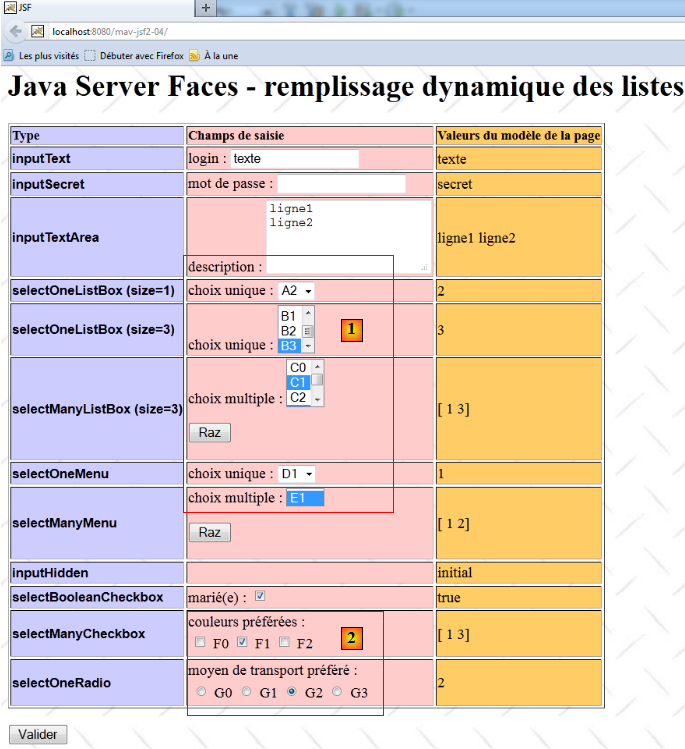Check the F2 color checkbox

pos(285,642)
